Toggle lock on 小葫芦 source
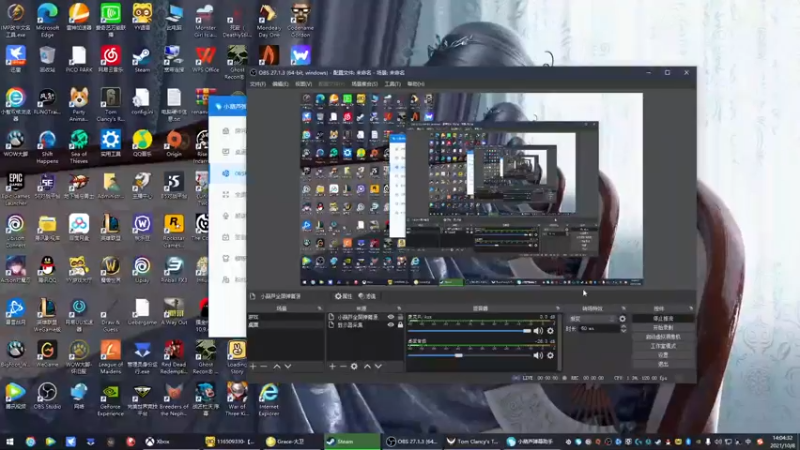Screen dimensions: 800x450 point(401,317)
